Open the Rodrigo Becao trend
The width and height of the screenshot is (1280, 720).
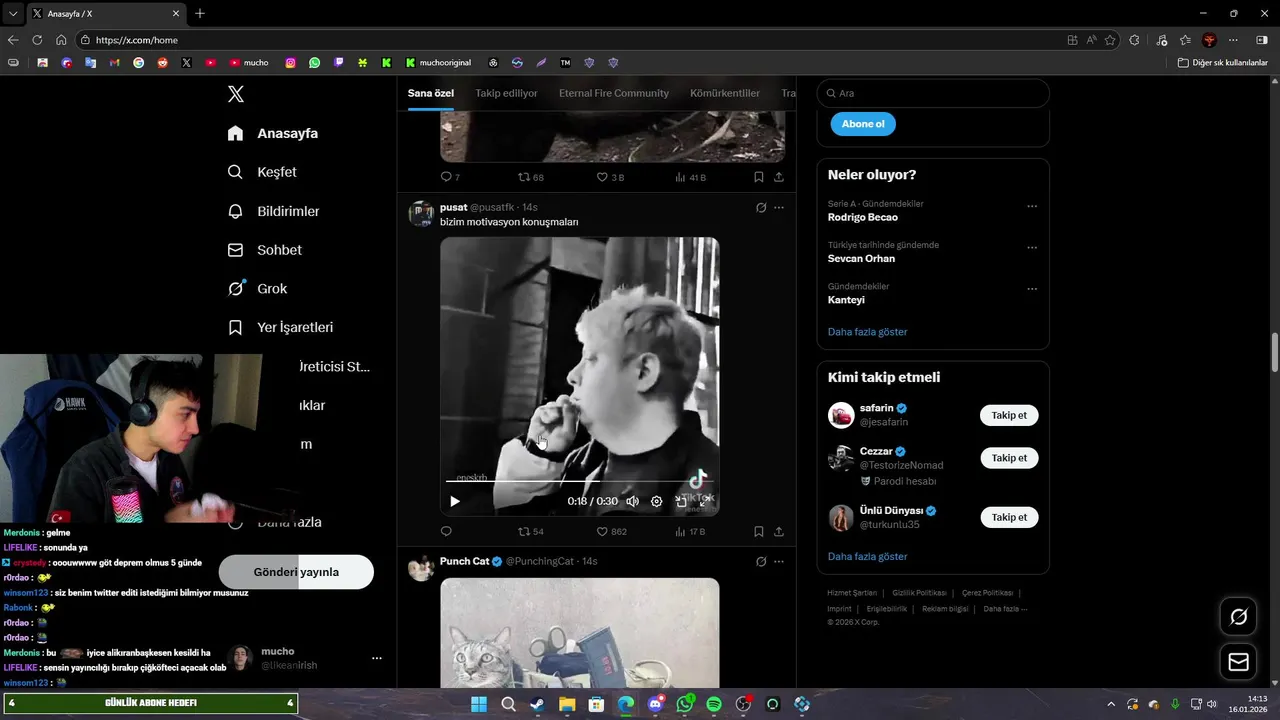click(863, 217)
